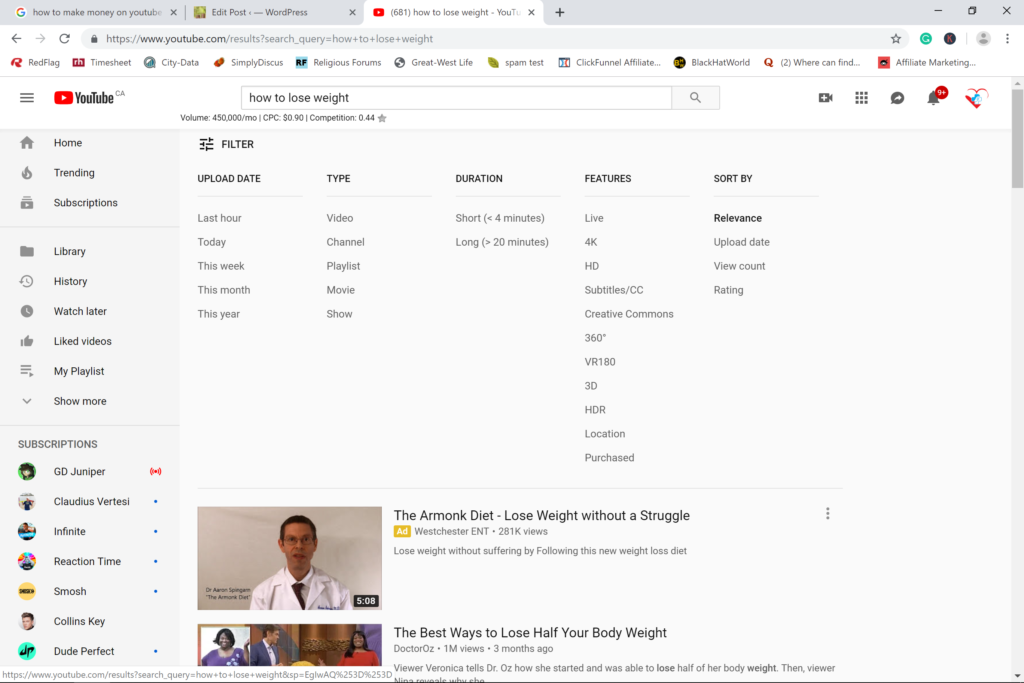1024x683 pixels.
Task: Sort results by Upload date
Action: point(741,242)
